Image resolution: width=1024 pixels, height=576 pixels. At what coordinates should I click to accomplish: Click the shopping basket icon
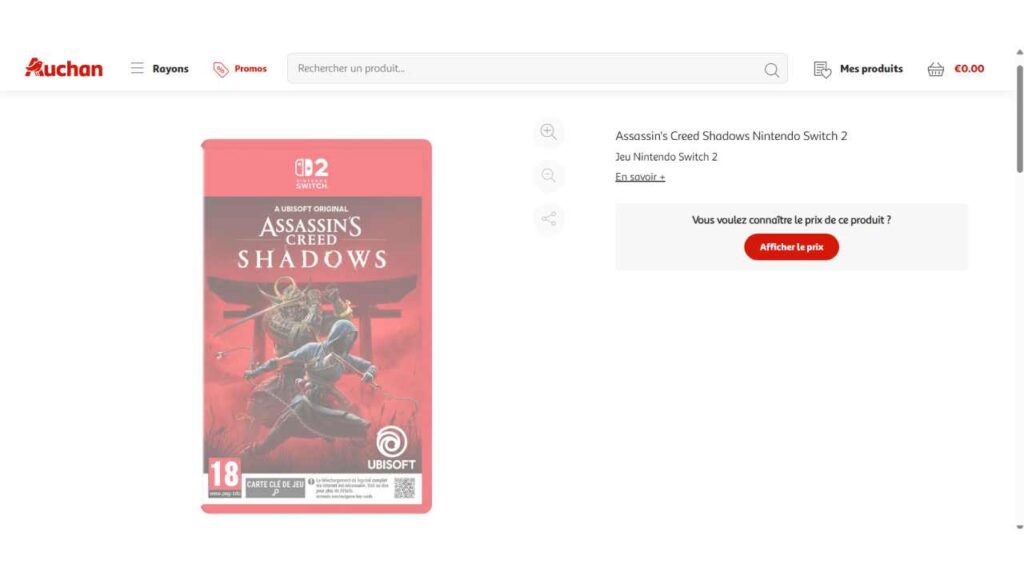click(x=936, y=69)
